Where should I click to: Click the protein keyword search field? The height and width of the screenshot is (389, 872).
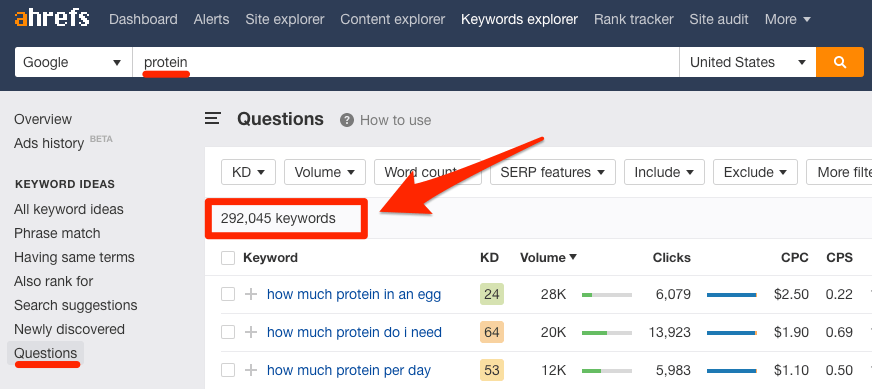point(406,62)
